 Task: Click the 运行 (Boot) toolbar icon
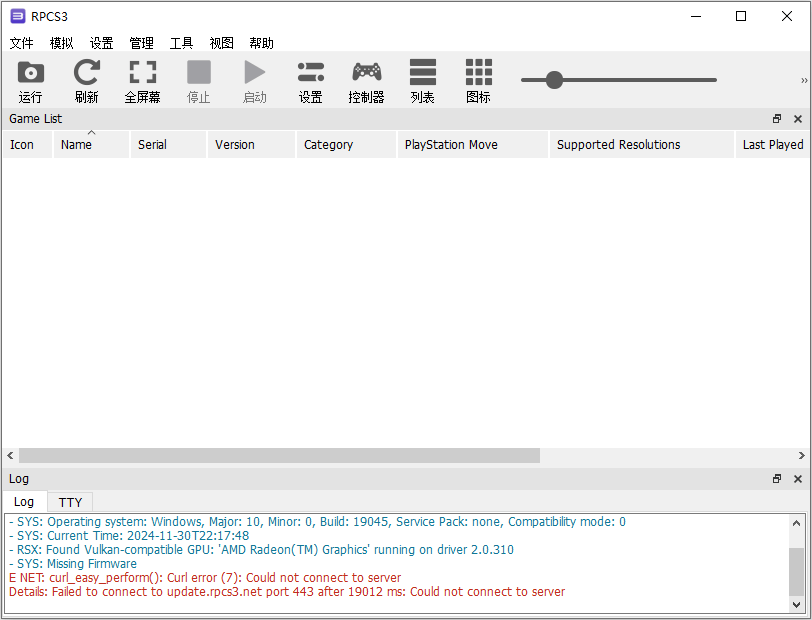pyautogui.click(x=30, y=80)
